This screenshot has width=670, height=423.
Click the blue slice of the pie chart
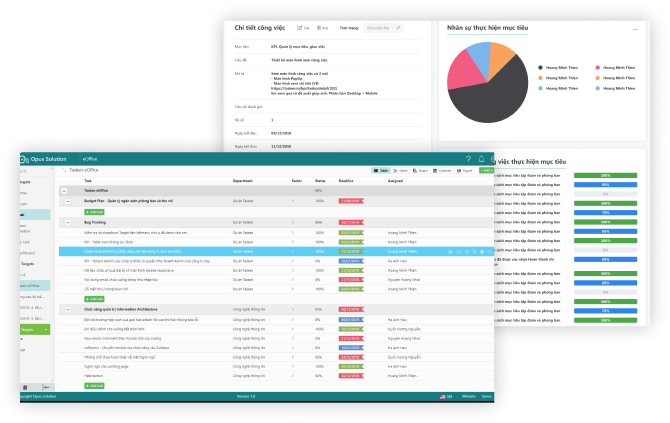pyautogui.click(x=480, y=56)
